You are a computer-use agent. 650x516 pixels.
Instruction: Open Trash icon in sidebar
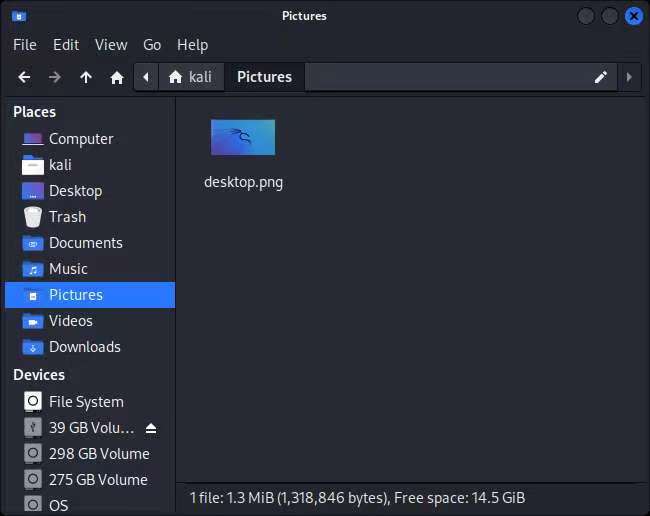pyautogui.click(x=33, y=217)
